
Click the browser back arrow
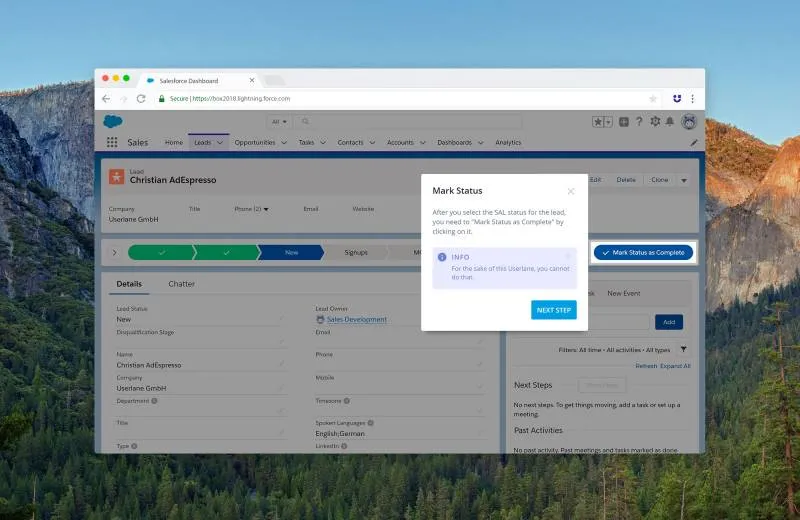point(106,98)
